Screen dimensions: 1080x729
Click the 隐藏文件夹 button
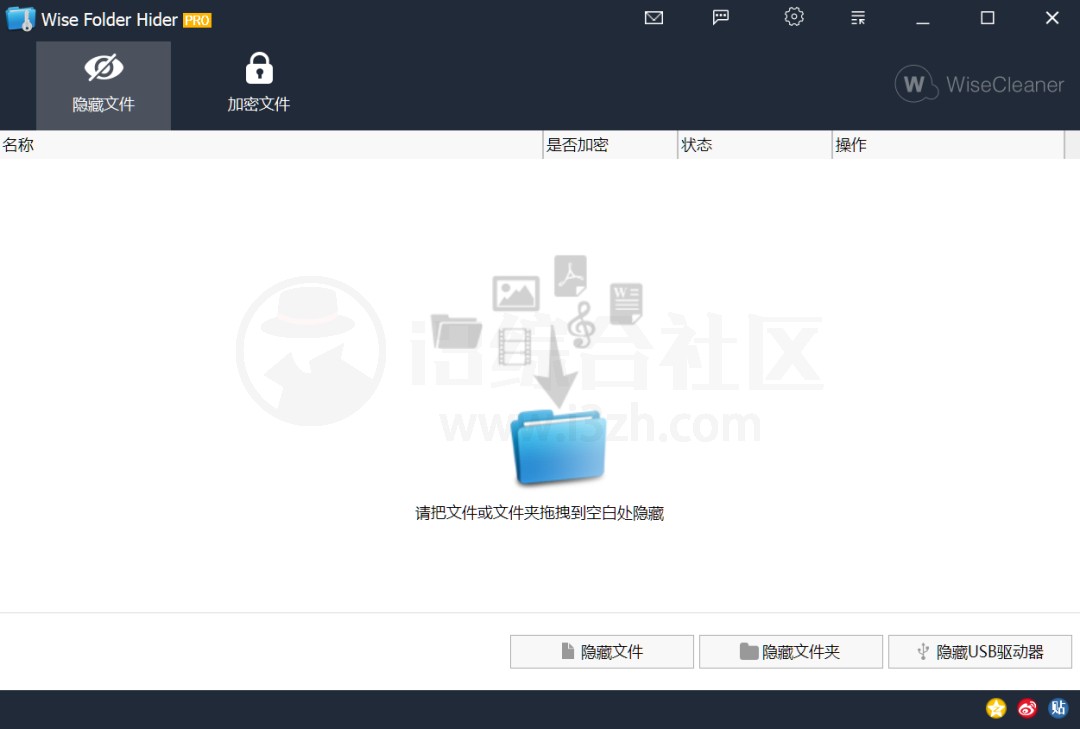[x=790, y=651]
